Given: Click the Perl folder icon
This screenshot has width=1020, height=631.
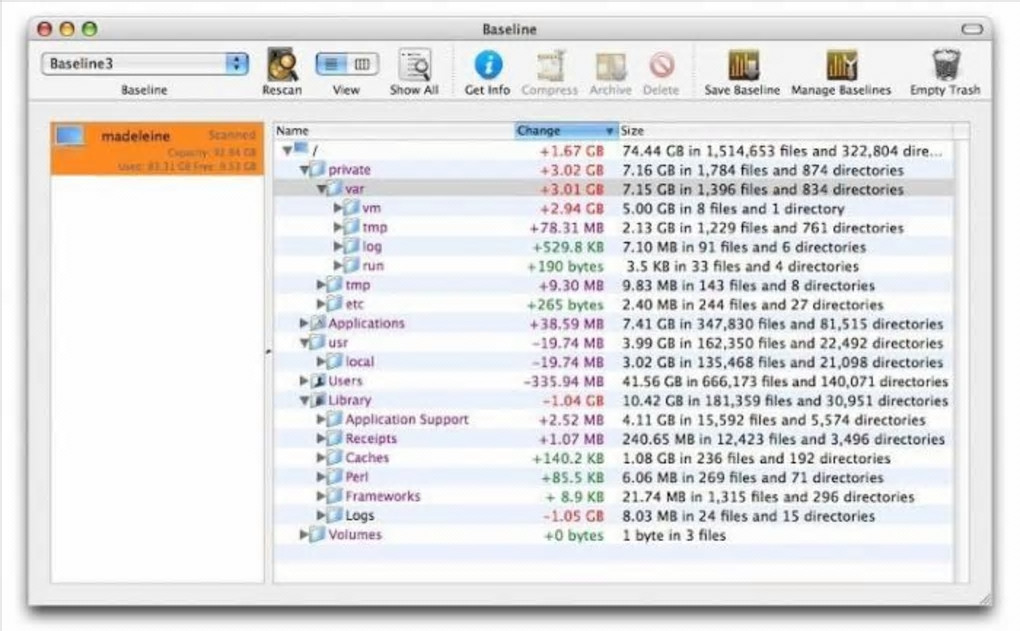Looking at the screenshot, I should coord(334,476).
